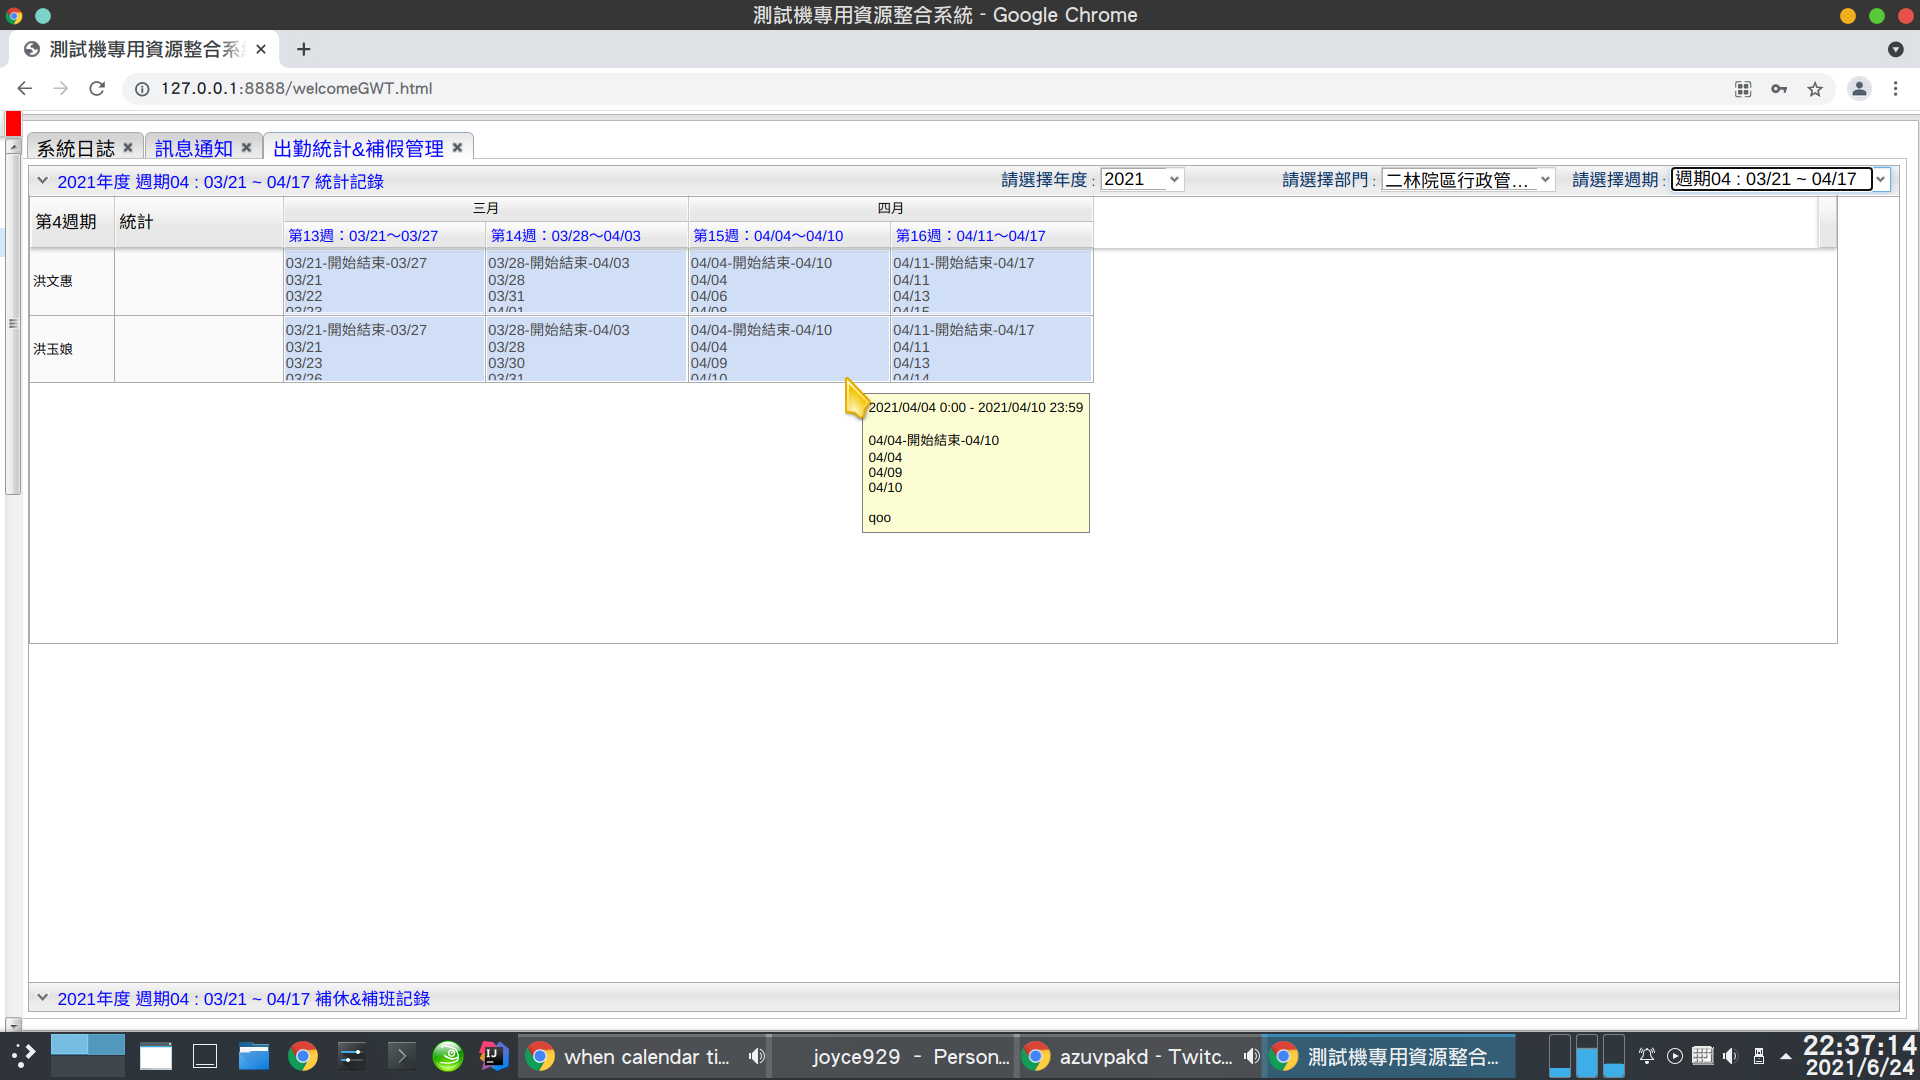
Task: Expand the 補休&補班記錄 panel
Action: pyautogui.click(x=43, y=998)
